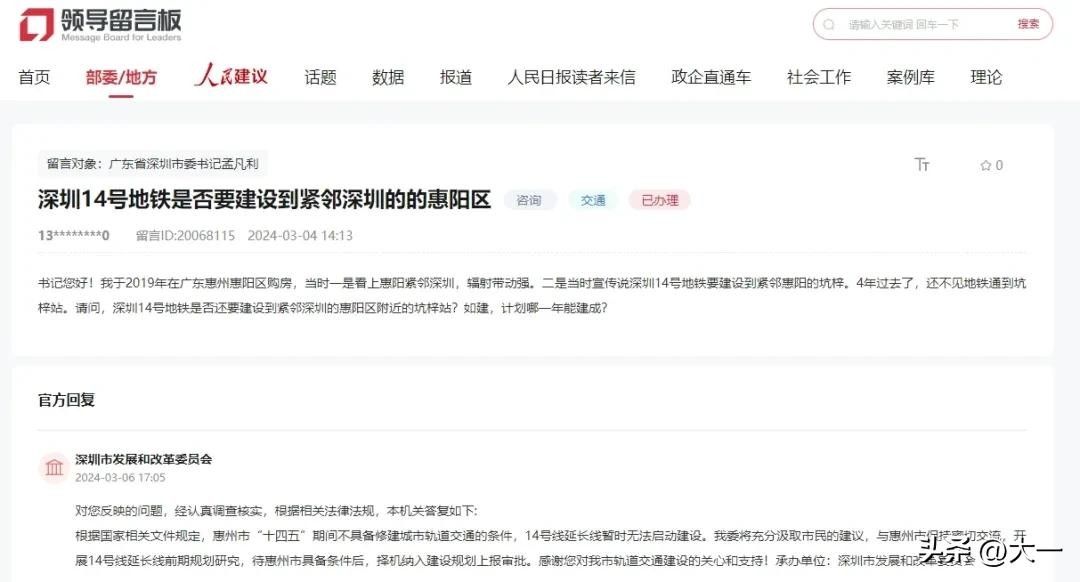Select the 部委/地方 tab

[121, 77]
